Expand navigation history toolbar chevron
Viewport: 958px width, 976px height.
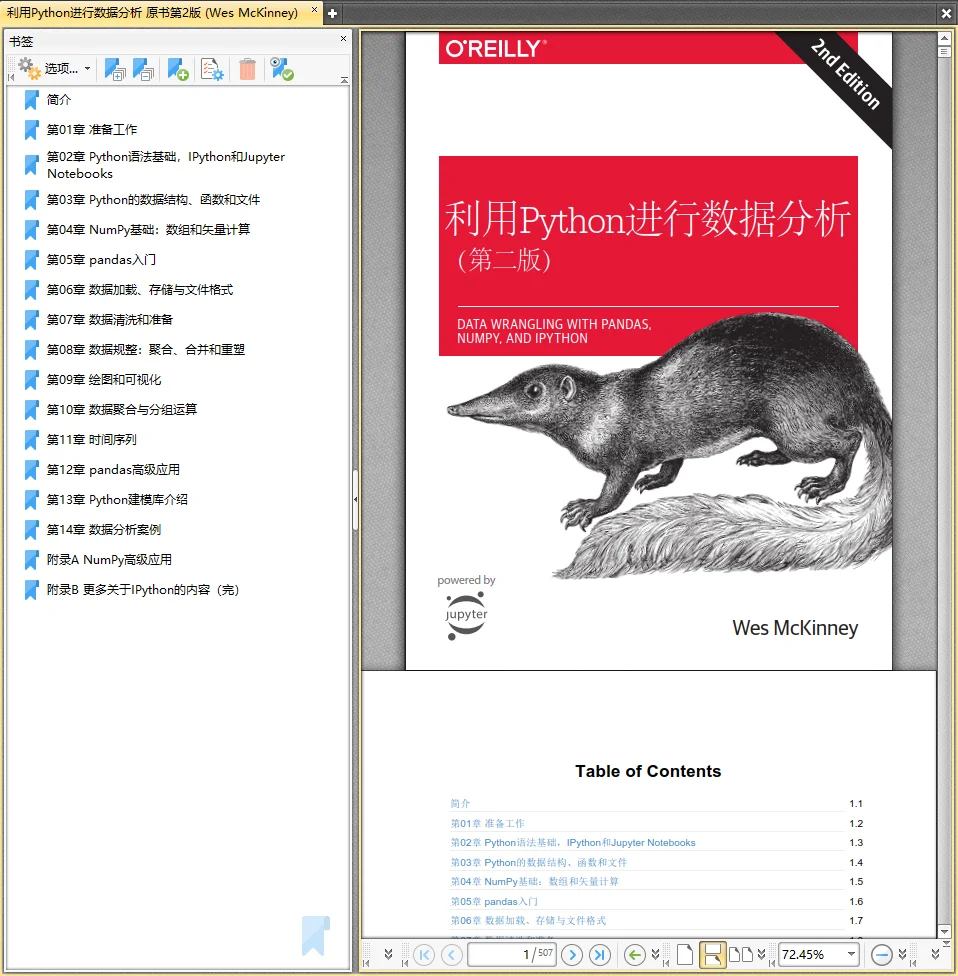(x=655, y=954)
